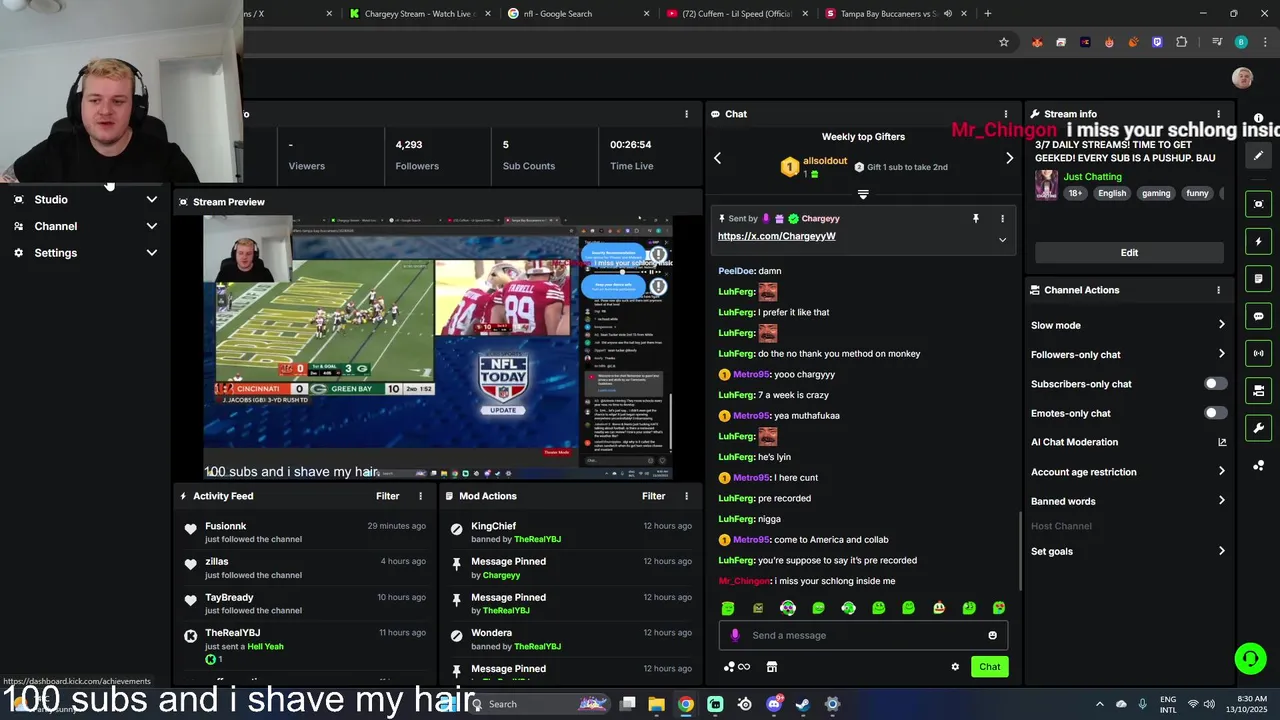Open Stream info three-dot menu

(1218, 114)
